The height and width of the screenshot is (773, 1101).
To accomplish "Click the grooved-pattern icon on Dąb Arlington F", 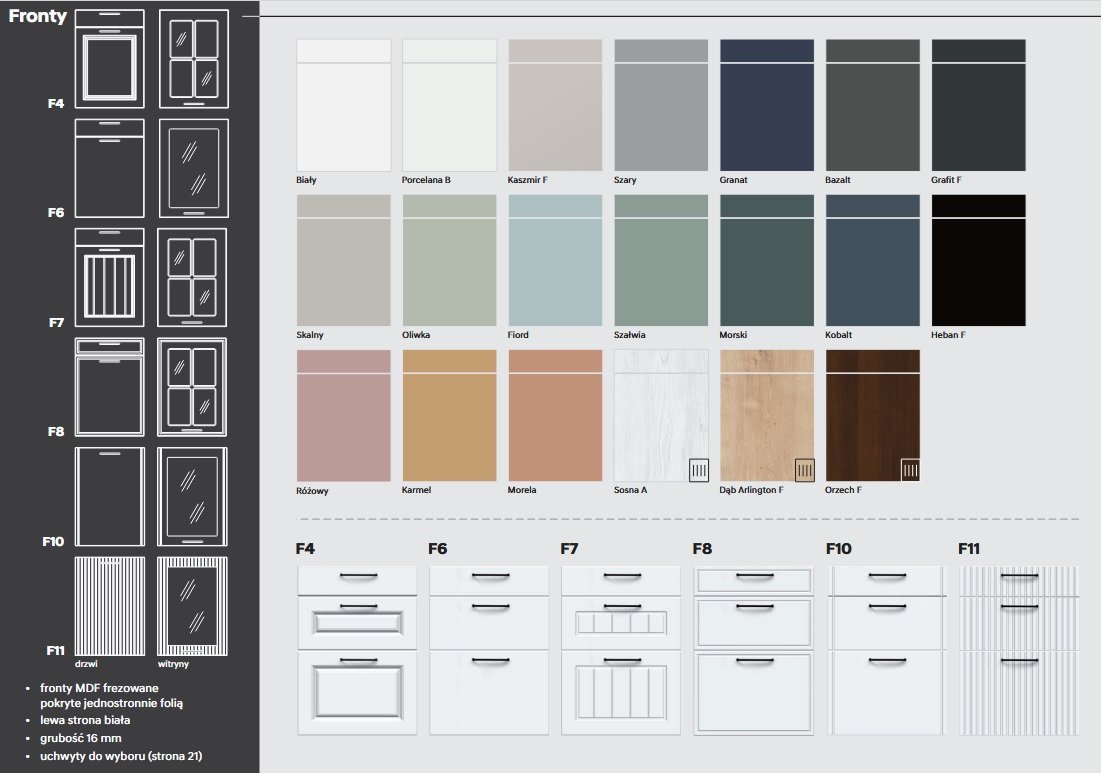I will coord(804,470).
